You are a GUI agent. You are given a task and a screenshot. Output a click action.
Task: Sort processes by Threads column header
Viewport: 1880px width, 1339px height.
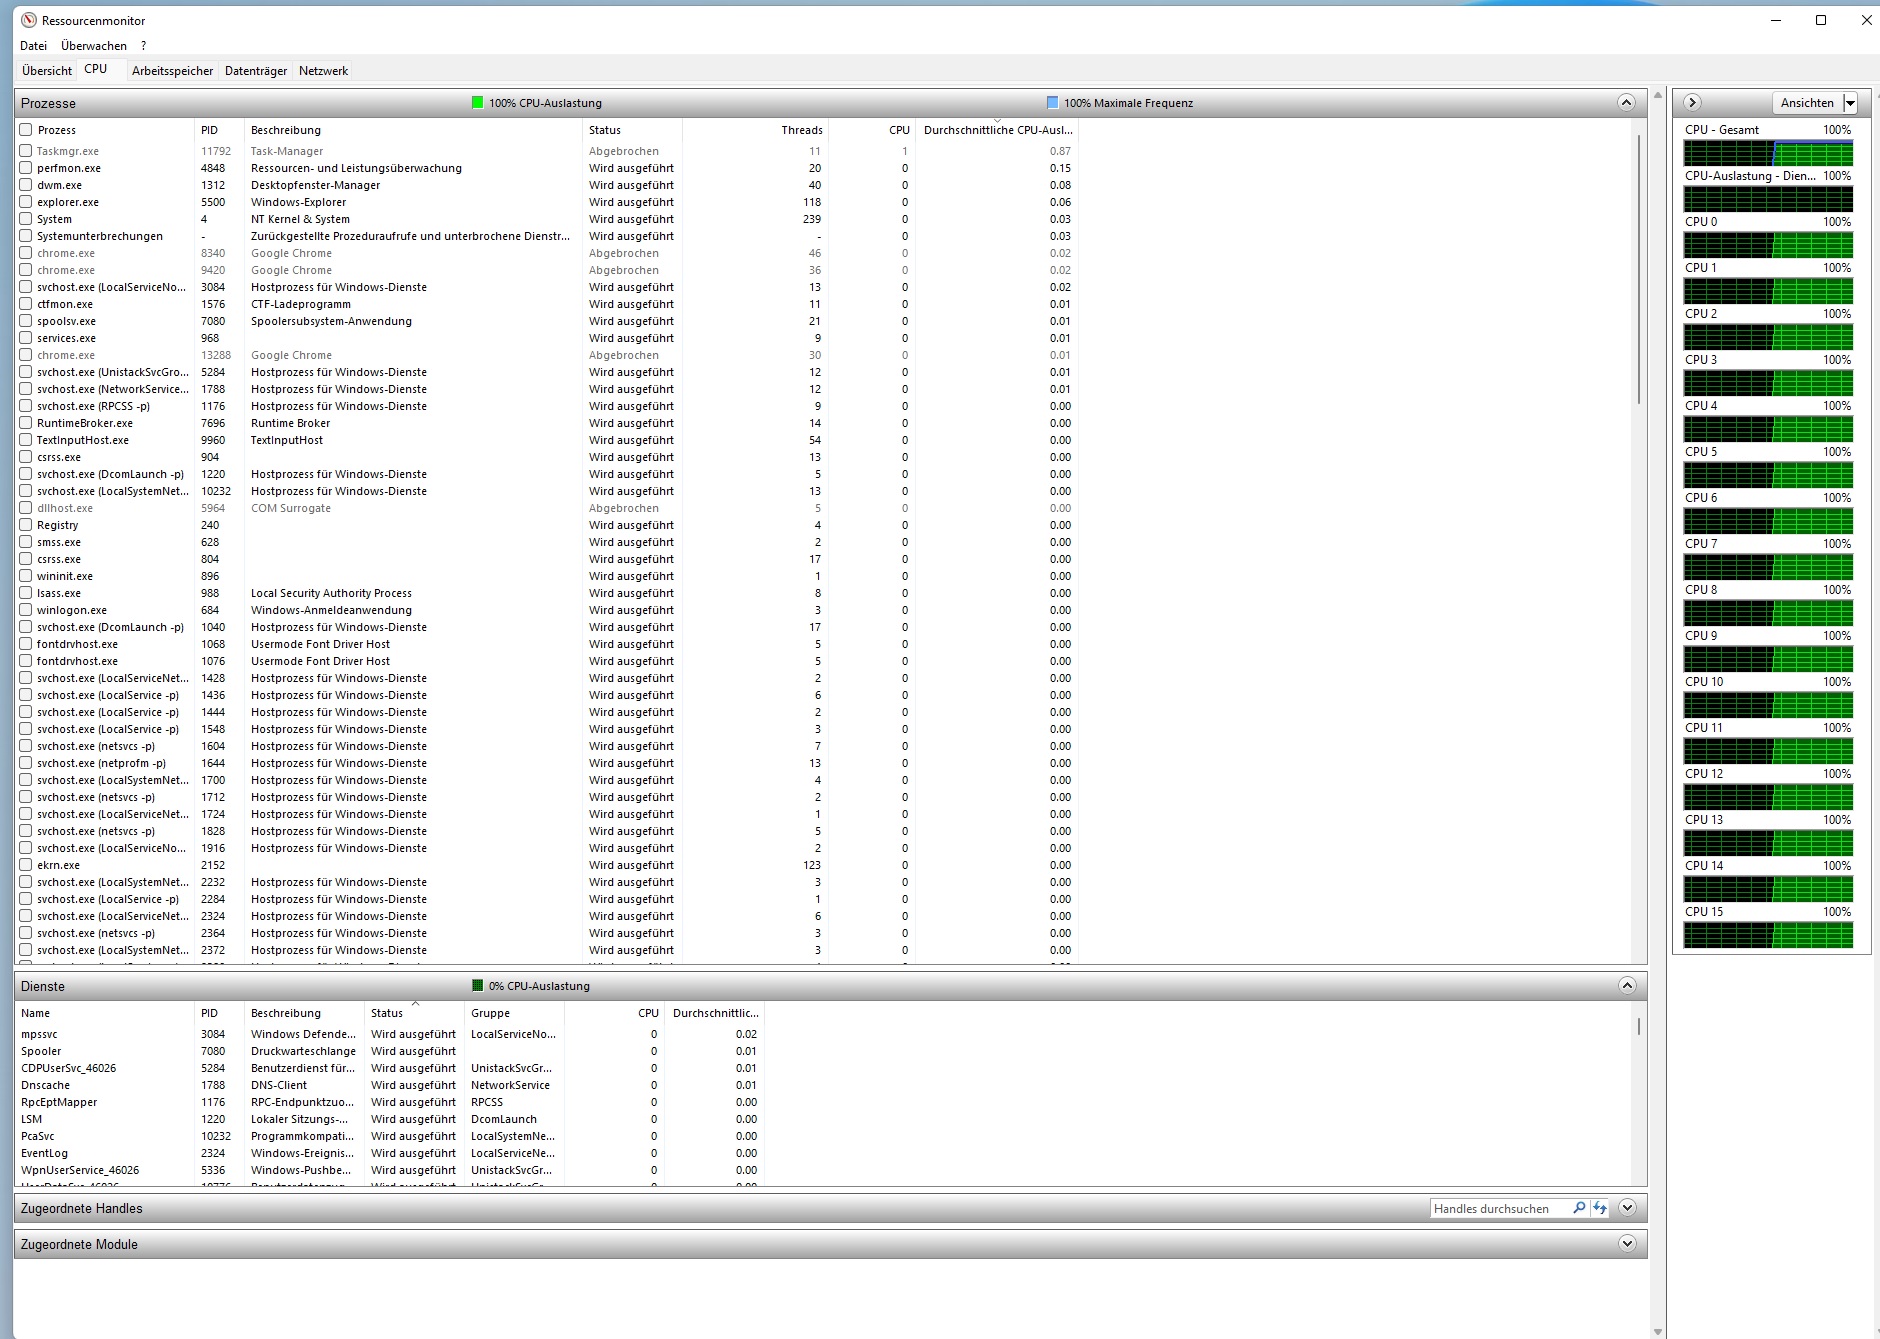(756, 130)
